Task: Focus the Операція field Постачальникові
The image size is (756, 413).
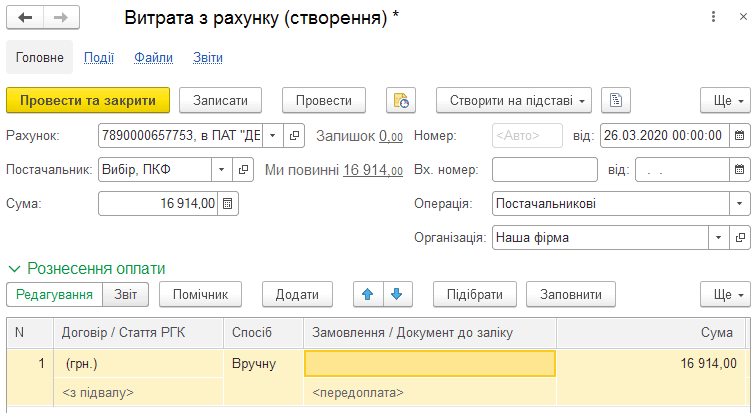Action: coord(611,203)
